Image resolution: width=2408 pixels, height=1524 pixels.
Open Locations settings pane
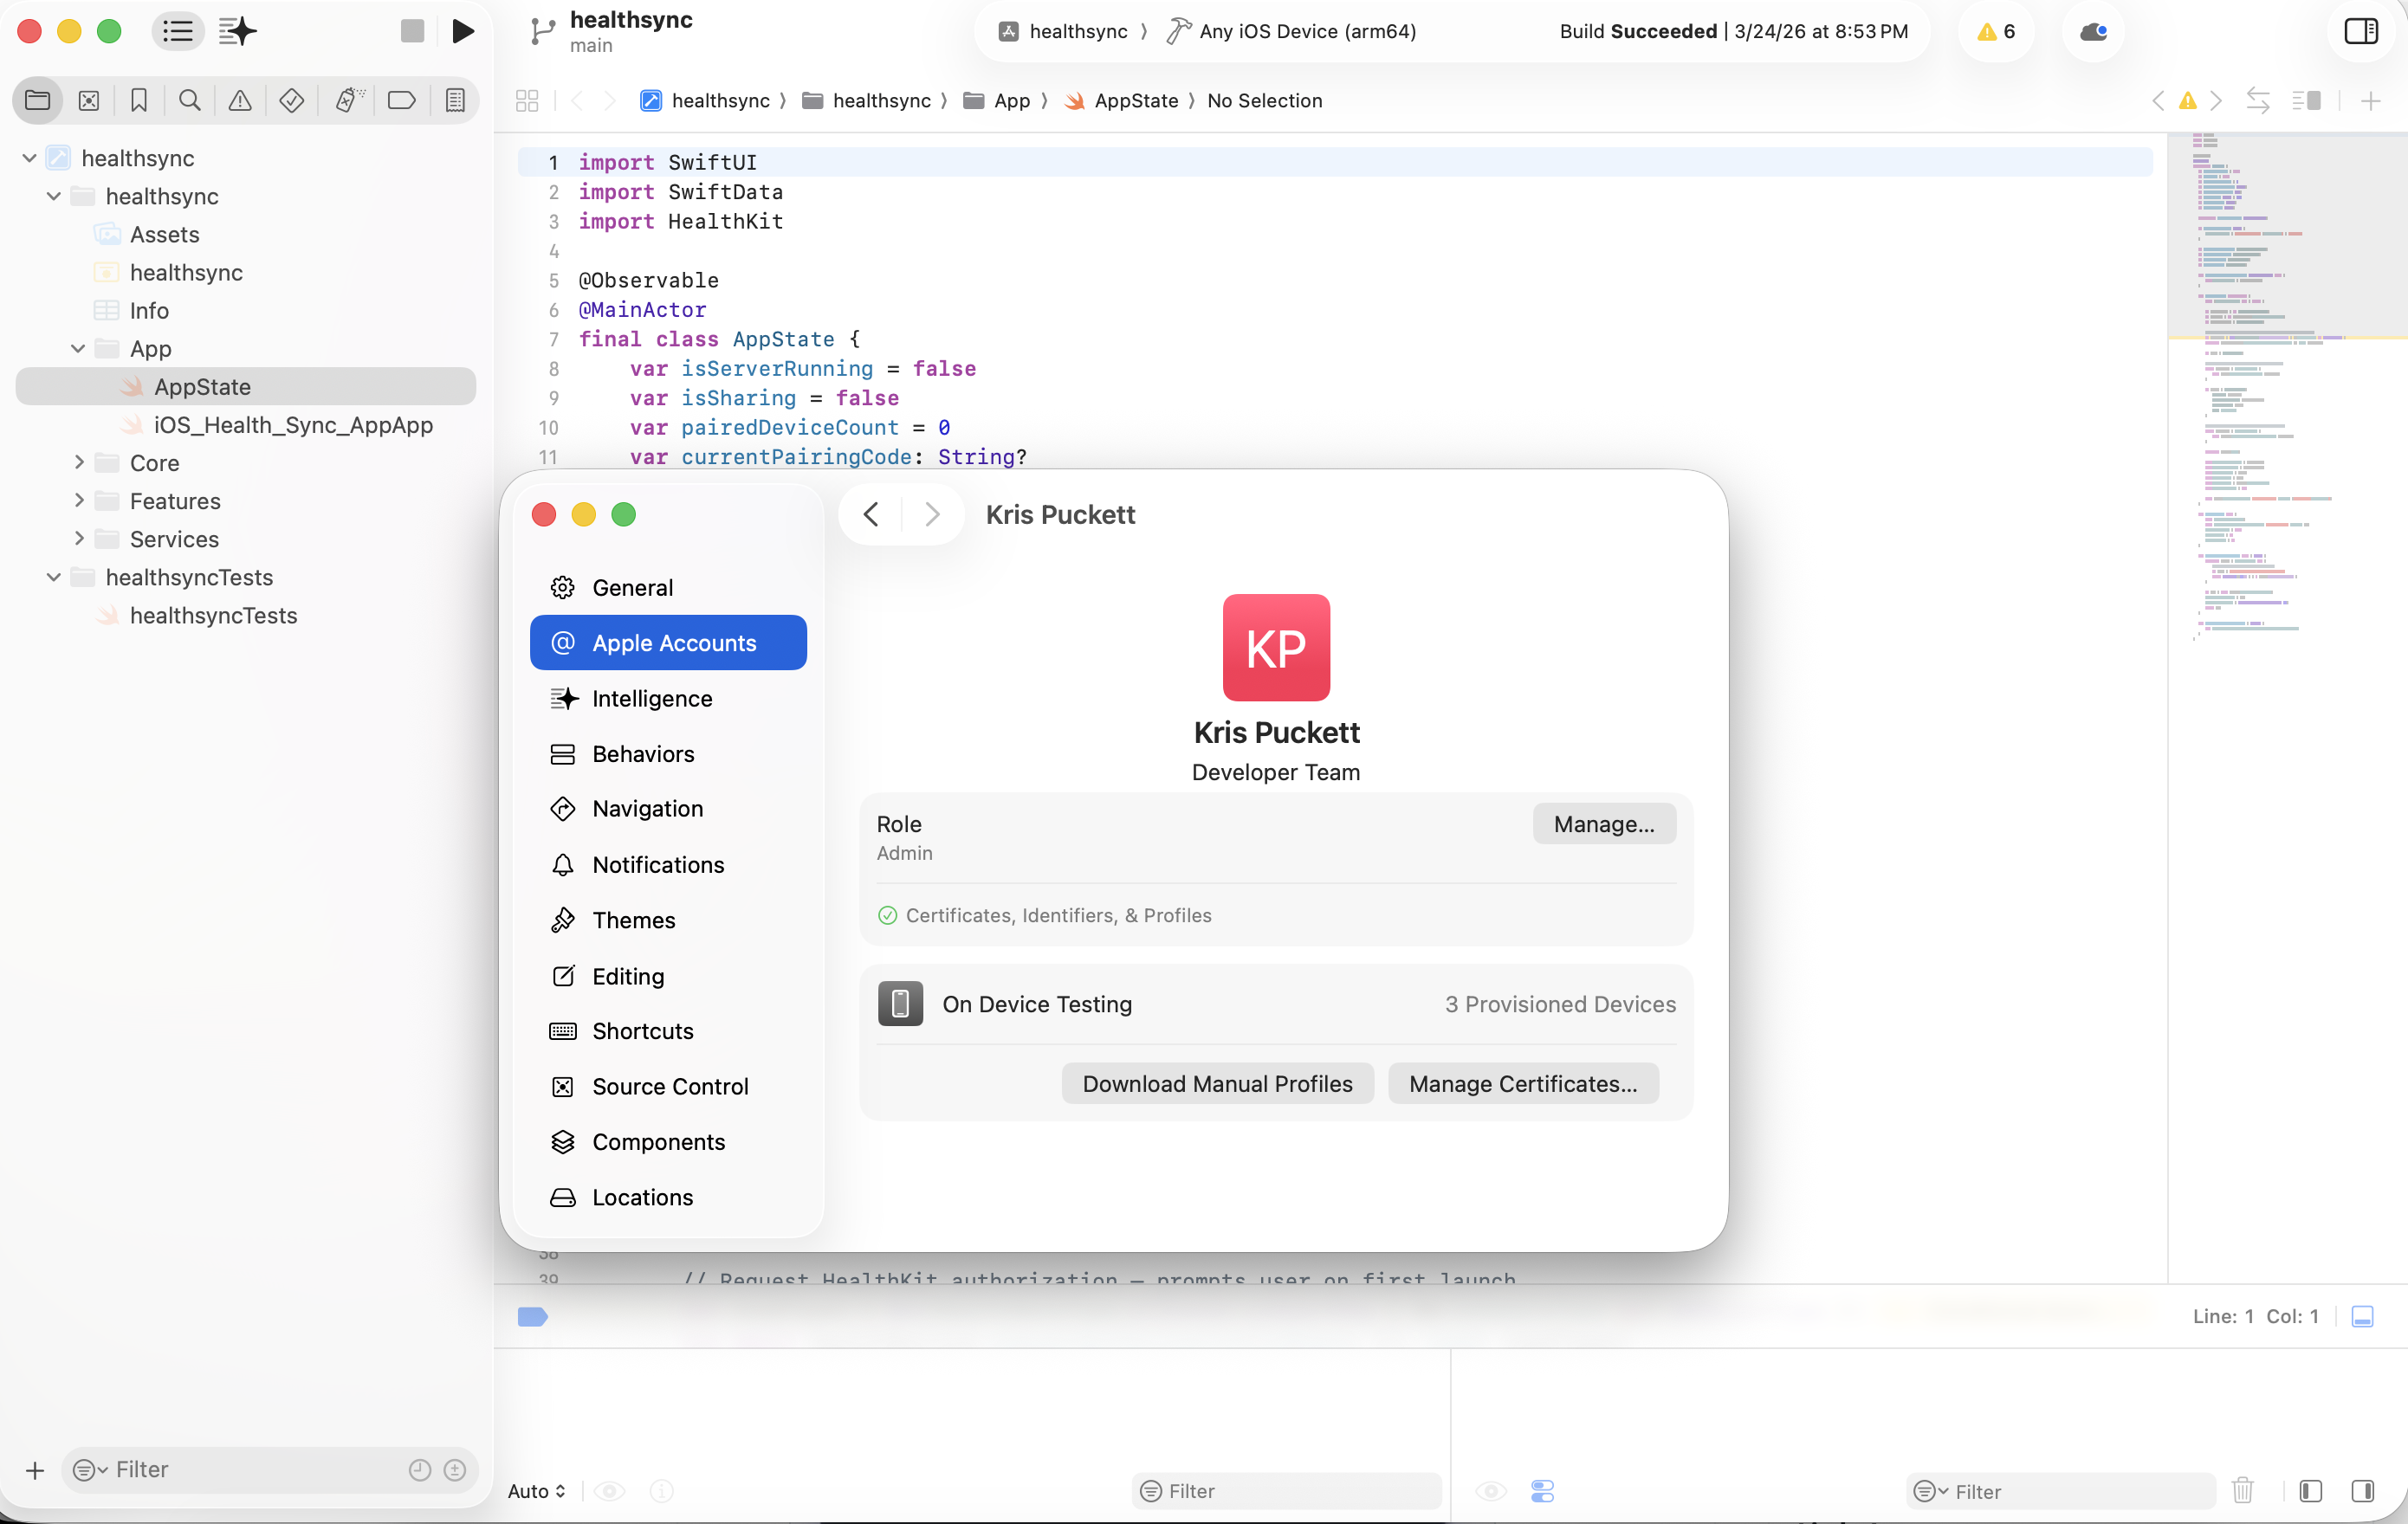[x=668, y=1197]
